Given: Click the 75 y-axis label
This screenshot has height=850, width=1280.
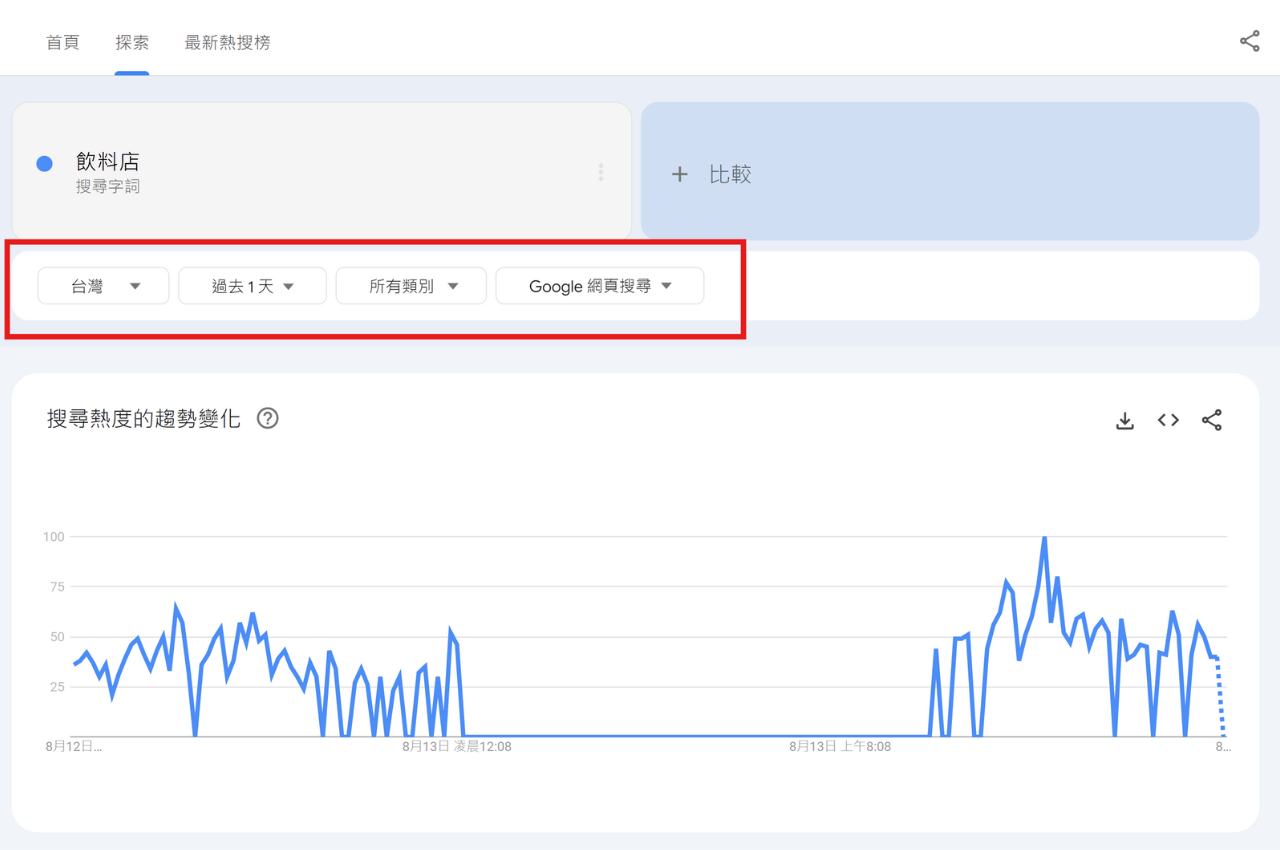Looking at the screenshot, I should (56, 587).
